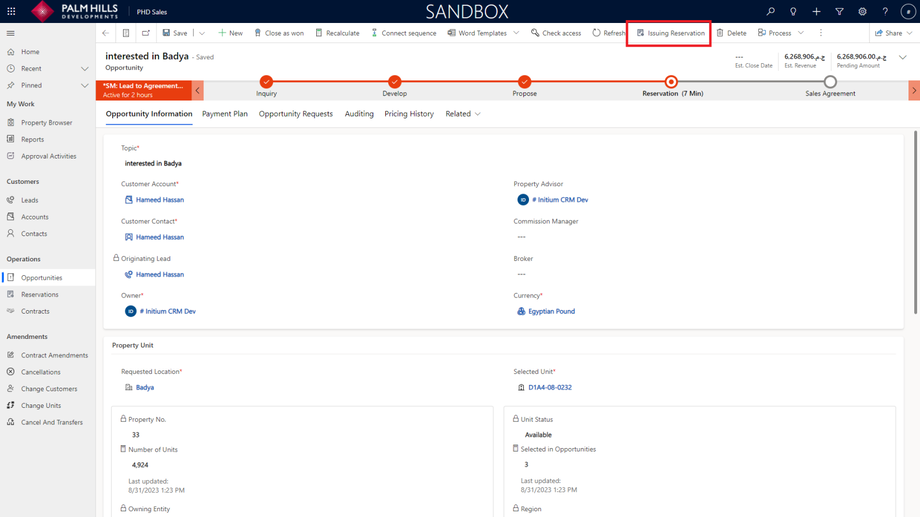
Task: Click the Recalculate command
Action: tap(337, 33)
